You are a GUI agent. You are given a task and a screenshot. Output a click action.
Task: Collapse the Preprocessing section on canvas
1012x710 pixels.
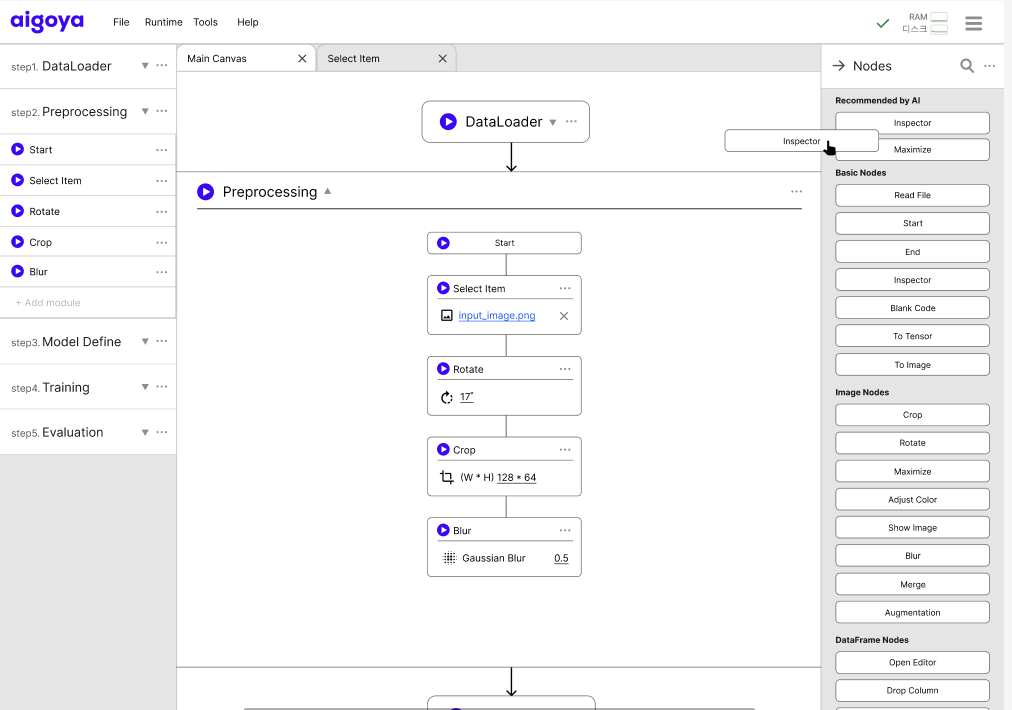pyautogui.click(x=328, y=191)
